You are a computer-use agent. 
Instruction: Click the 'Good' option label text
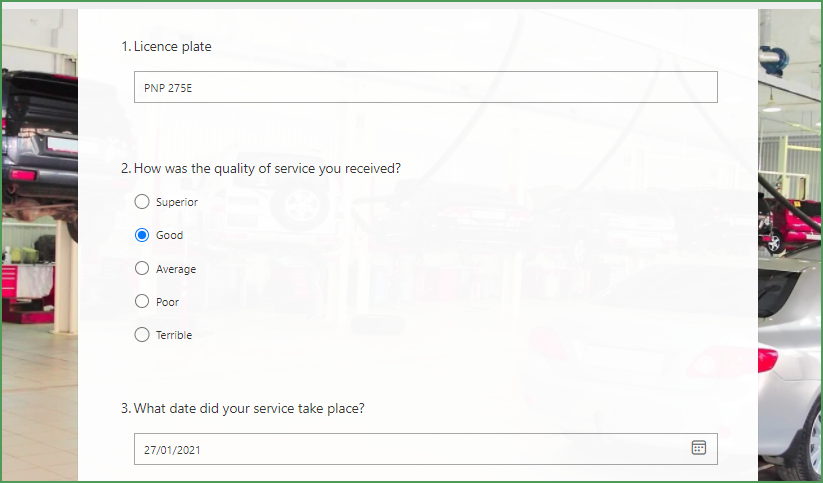click(x=170, y=235)
